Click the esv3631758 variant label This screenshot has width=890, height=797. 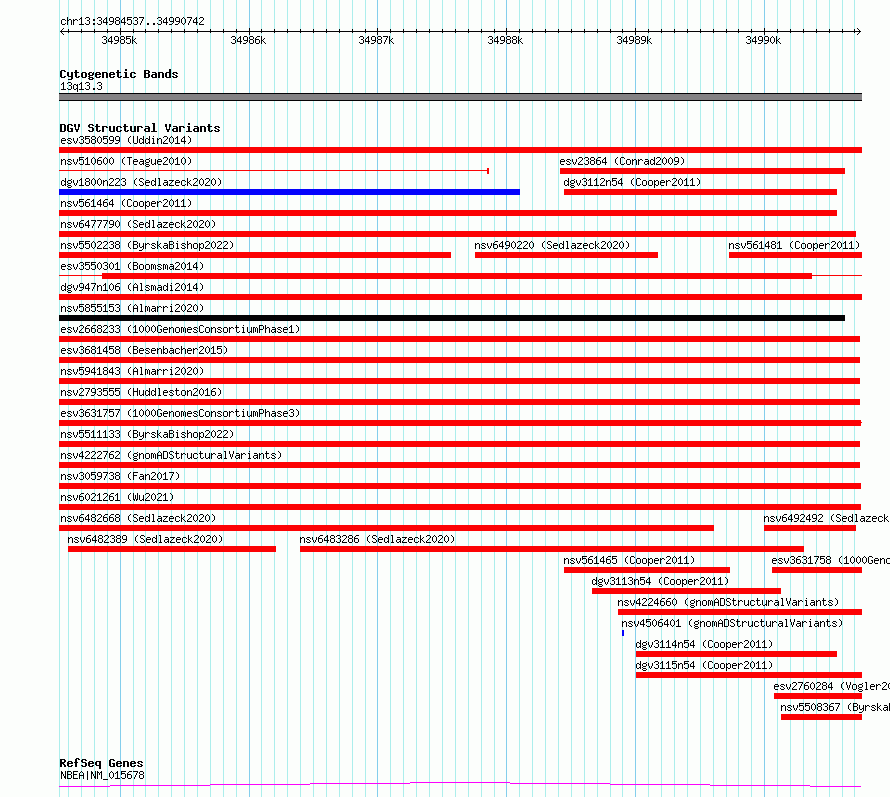(830, 560)
